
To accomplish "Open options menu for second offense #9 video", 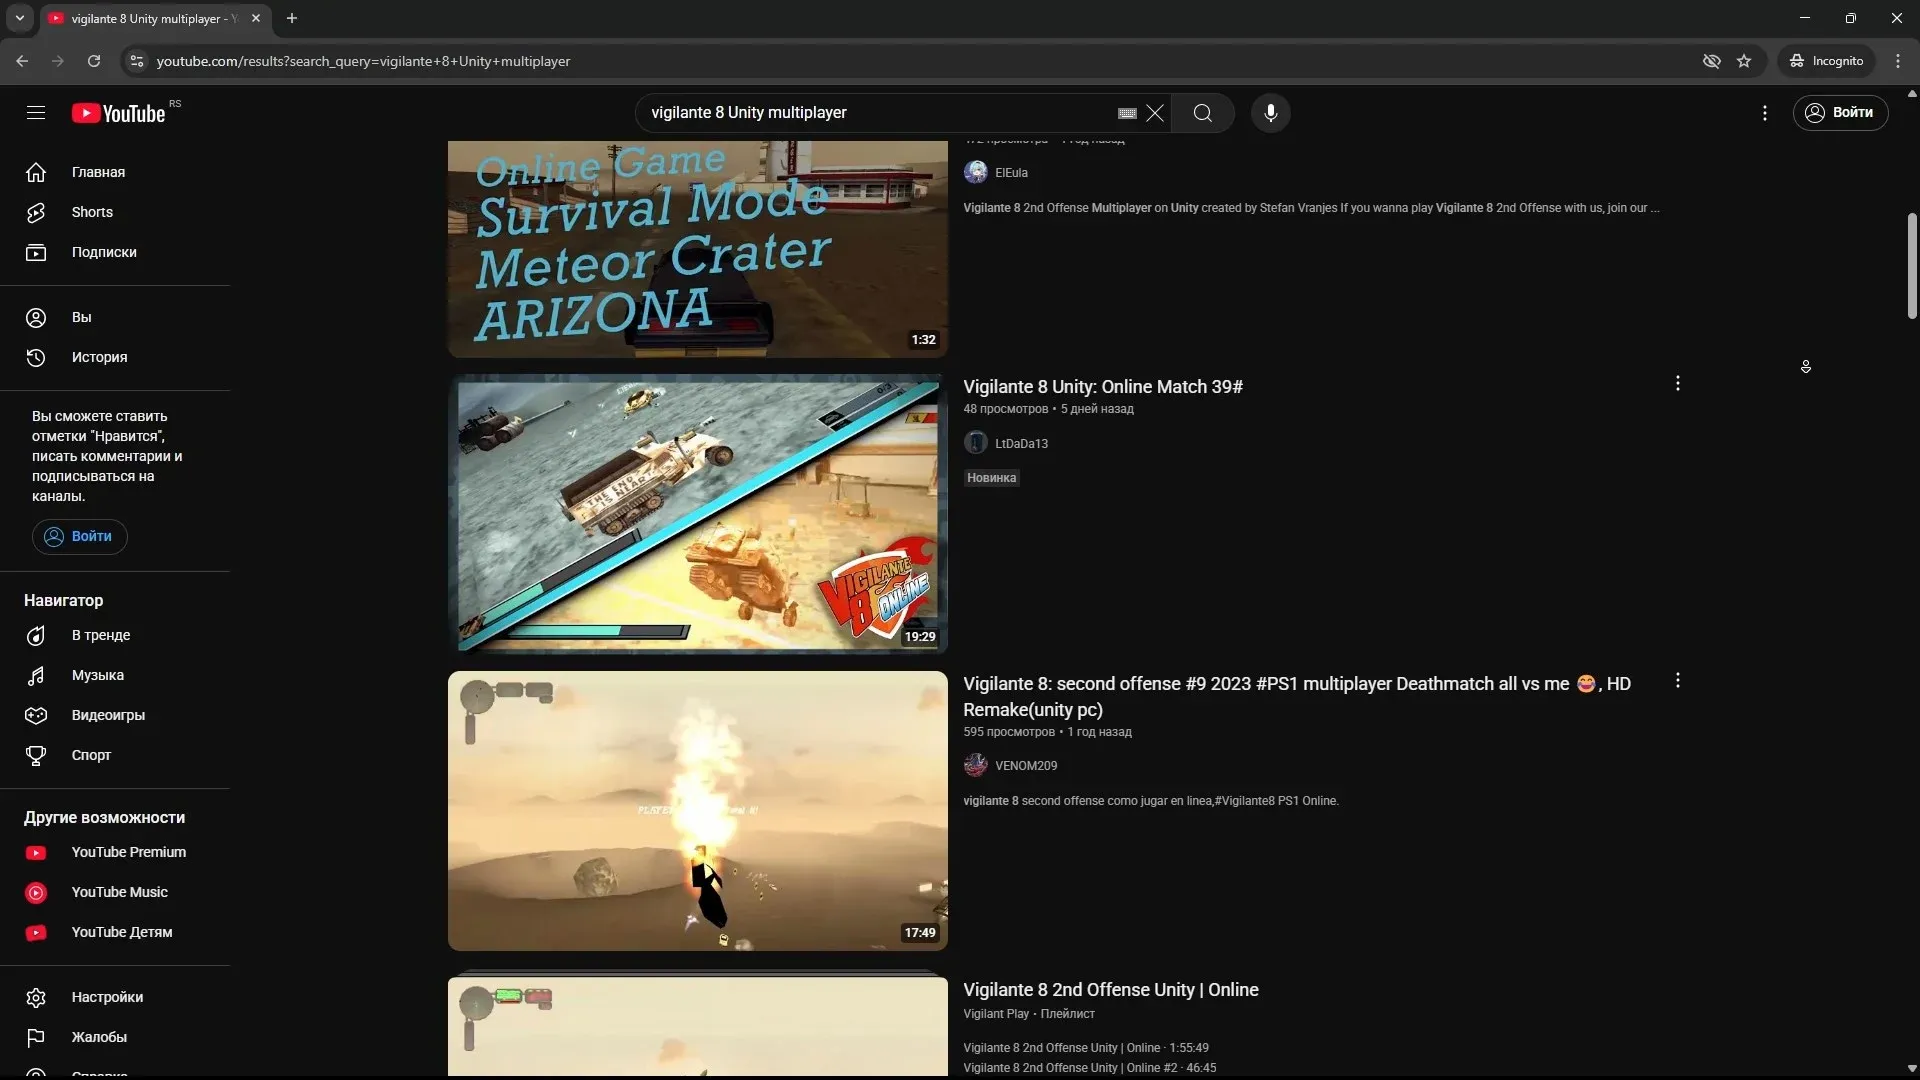I will tap(1677, 681).
